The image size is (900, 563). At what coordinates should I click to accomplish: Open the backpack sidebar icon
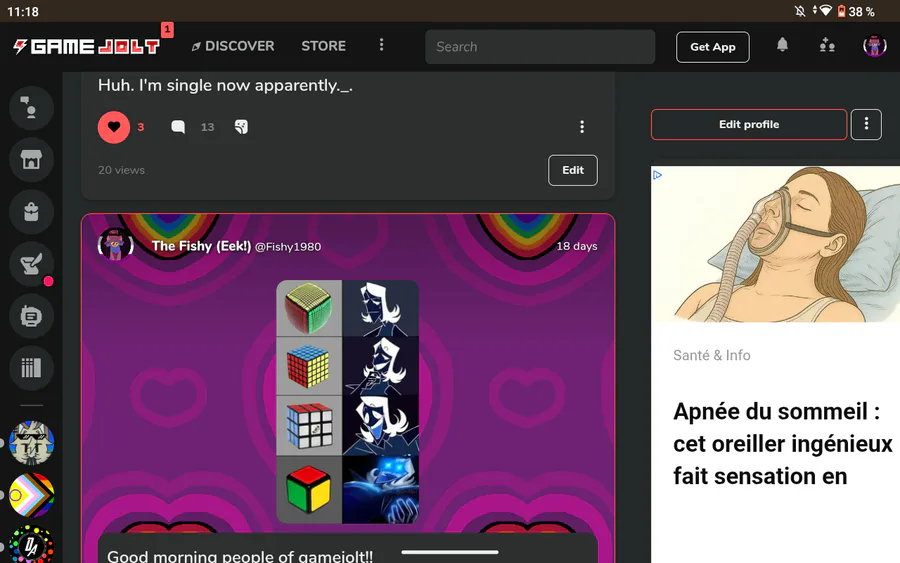tap(32, 212)
